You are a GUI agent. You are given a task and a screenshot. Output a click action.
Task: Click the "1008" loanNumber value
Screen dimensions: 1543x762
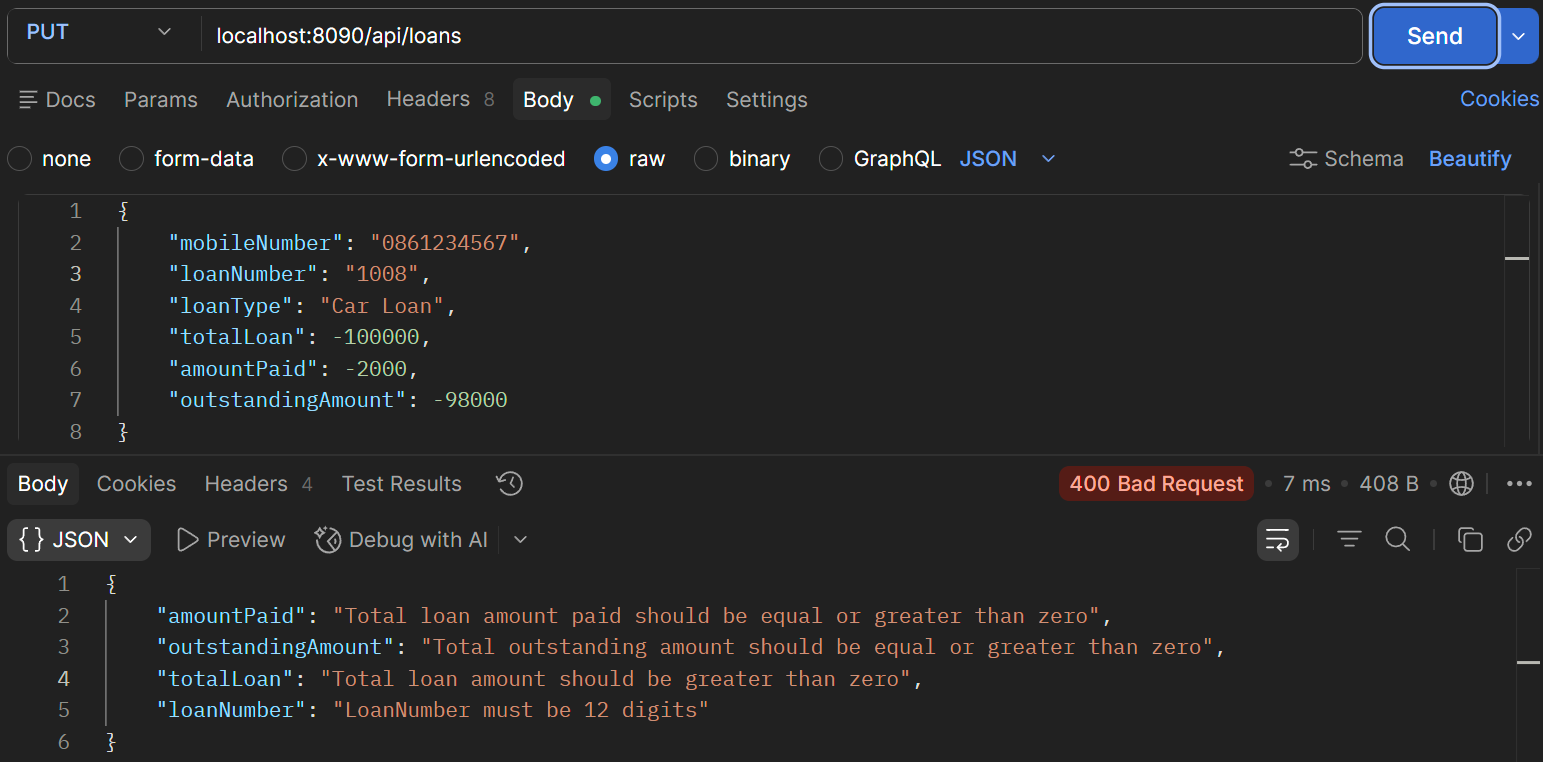382,274
